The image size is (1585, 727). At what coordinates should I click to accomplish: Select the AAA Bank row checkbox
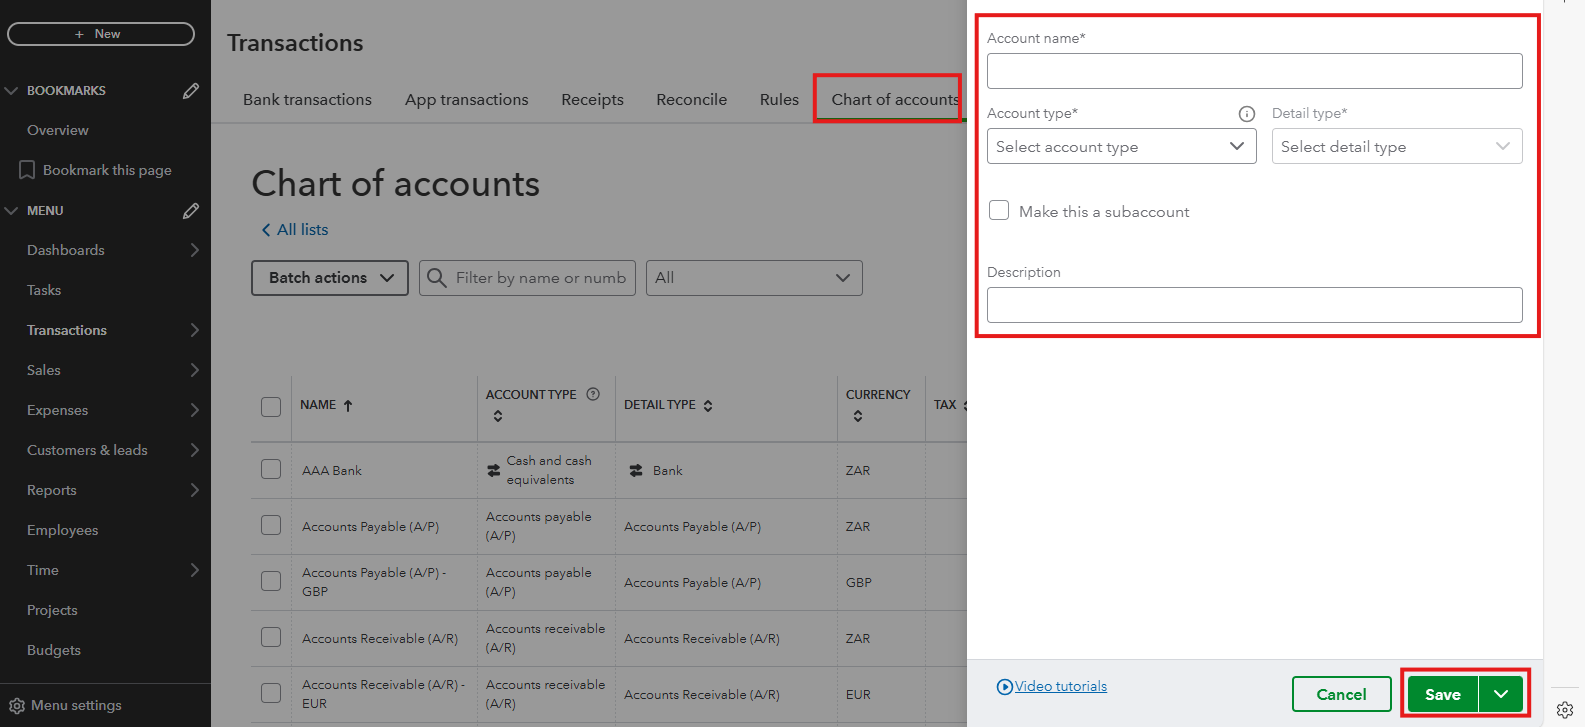(271, 470)
